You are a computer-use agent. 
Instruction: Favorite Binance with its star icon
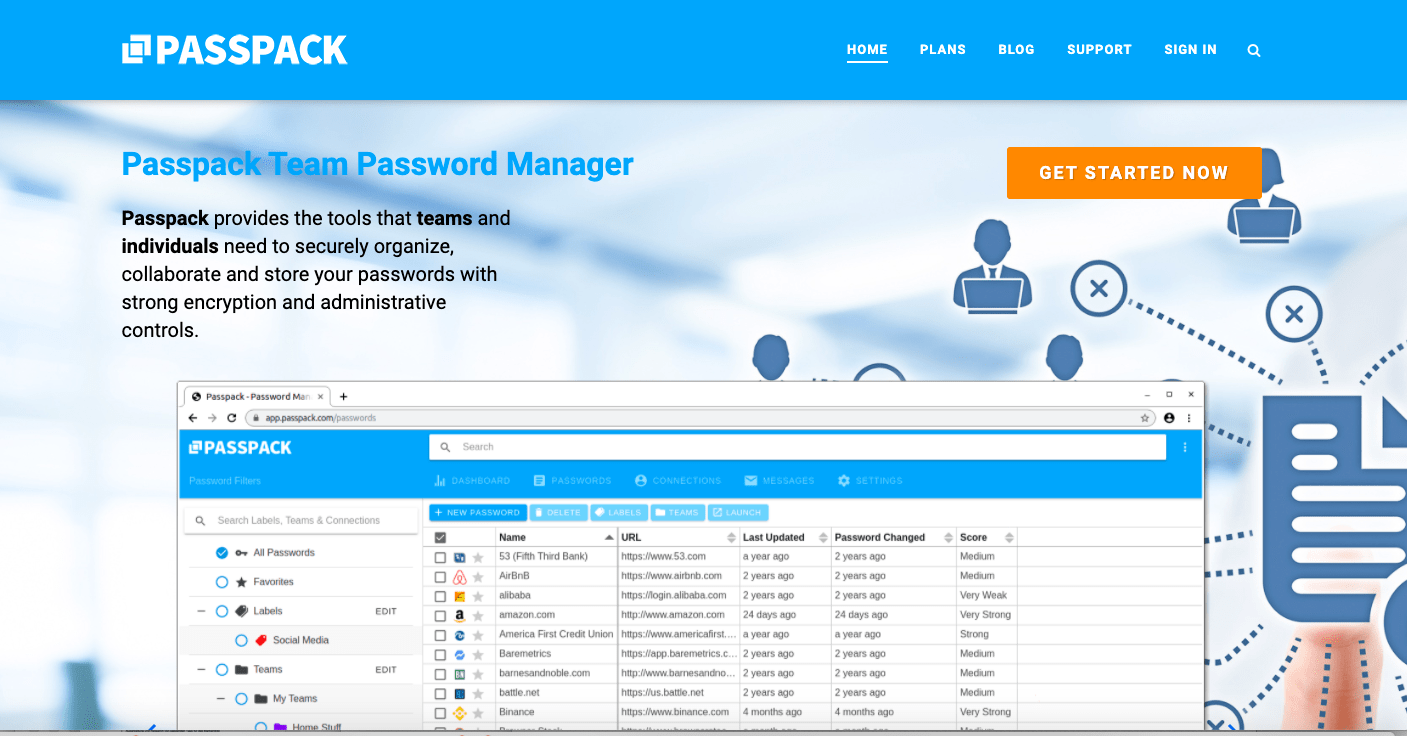478,713
